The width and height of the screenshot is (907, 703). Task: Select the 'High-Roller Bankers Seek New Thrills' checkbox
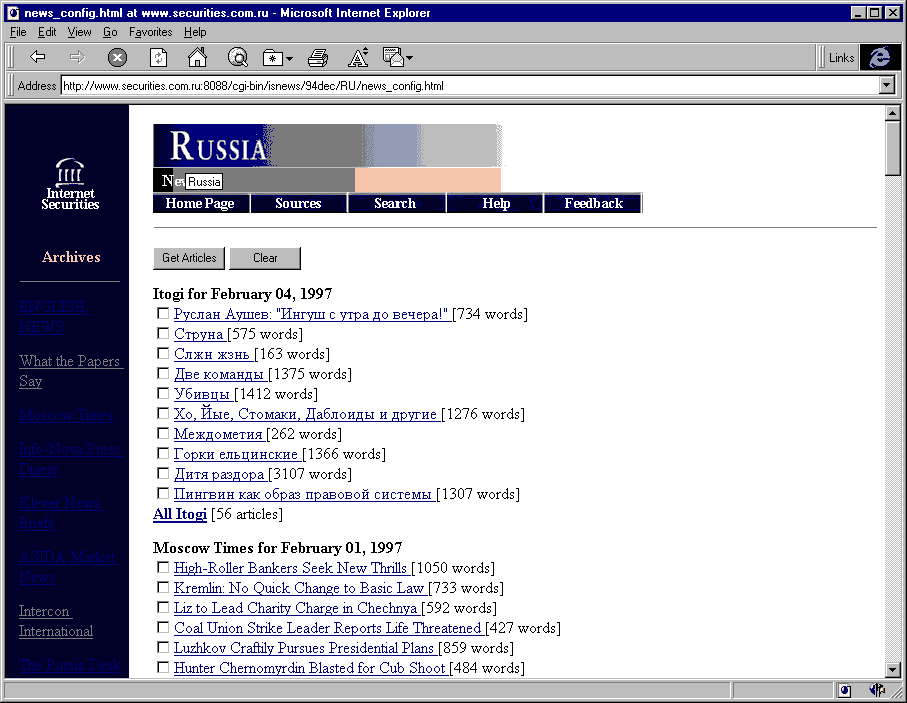(163, 568)
